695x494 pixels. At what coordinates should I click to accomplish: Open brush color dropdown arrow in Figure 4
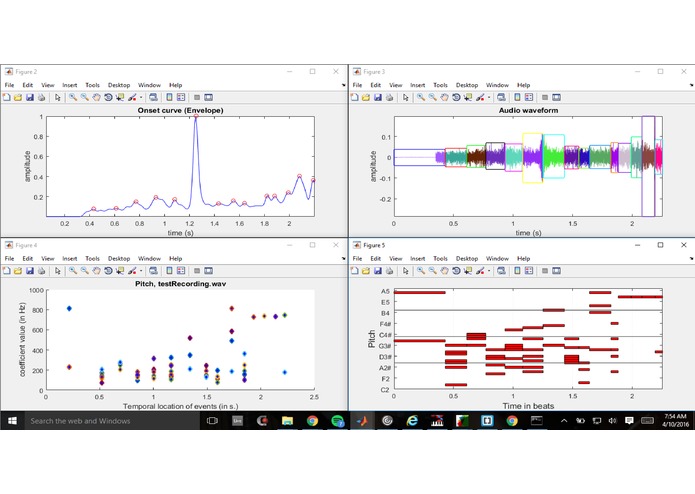[x=141, y=271]
